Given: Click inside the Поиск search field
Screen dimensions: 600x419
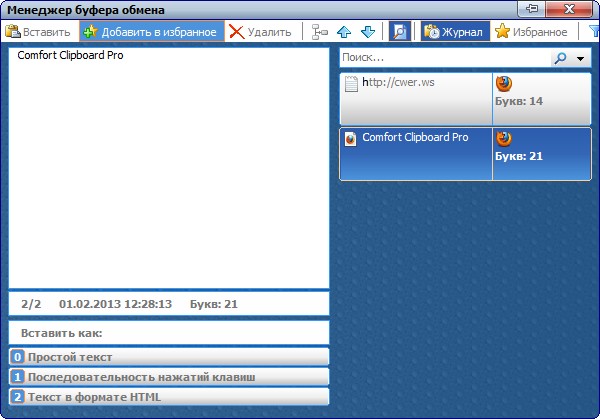Looking at the screenshot, I should tap(445, 58).
